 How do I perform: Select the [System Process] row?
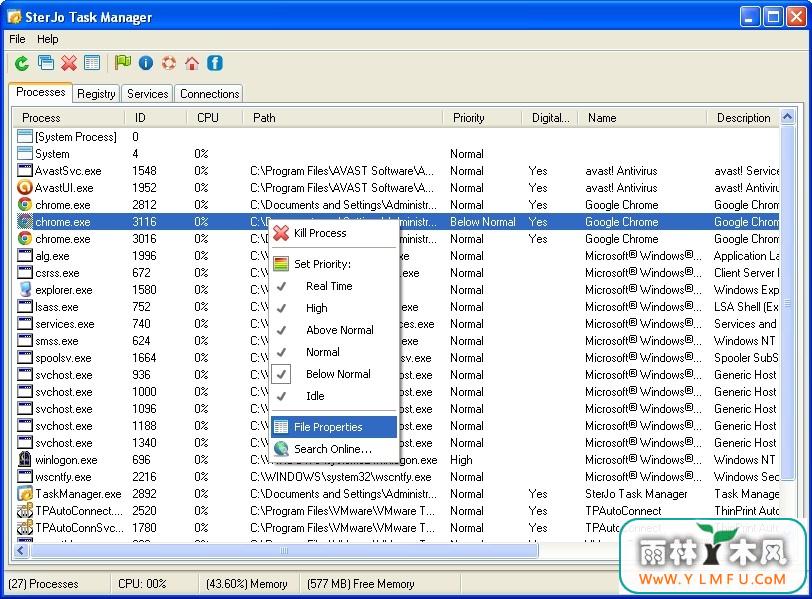(x=396, y=137)
